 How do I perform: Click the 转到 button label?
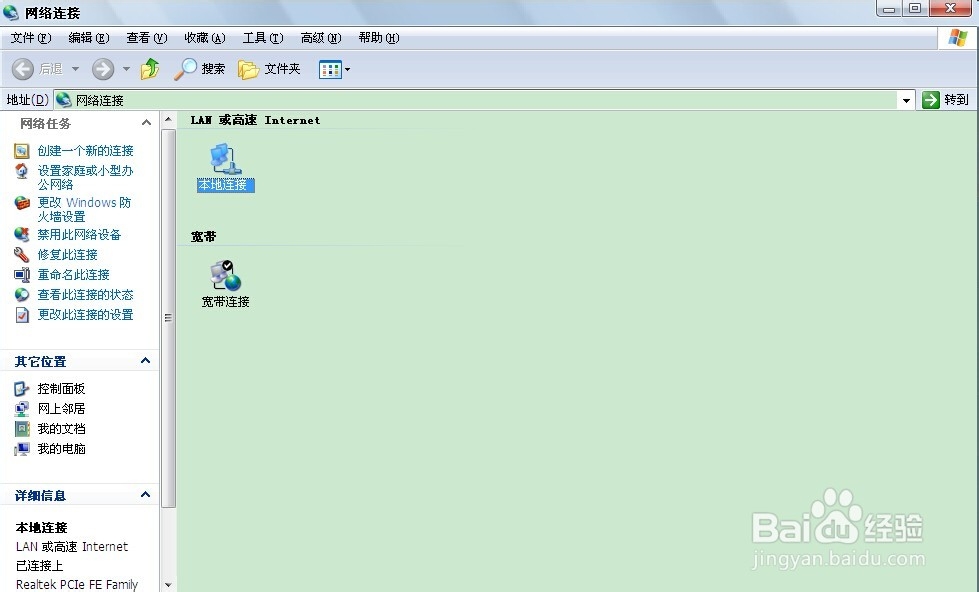tap(956, 100)
